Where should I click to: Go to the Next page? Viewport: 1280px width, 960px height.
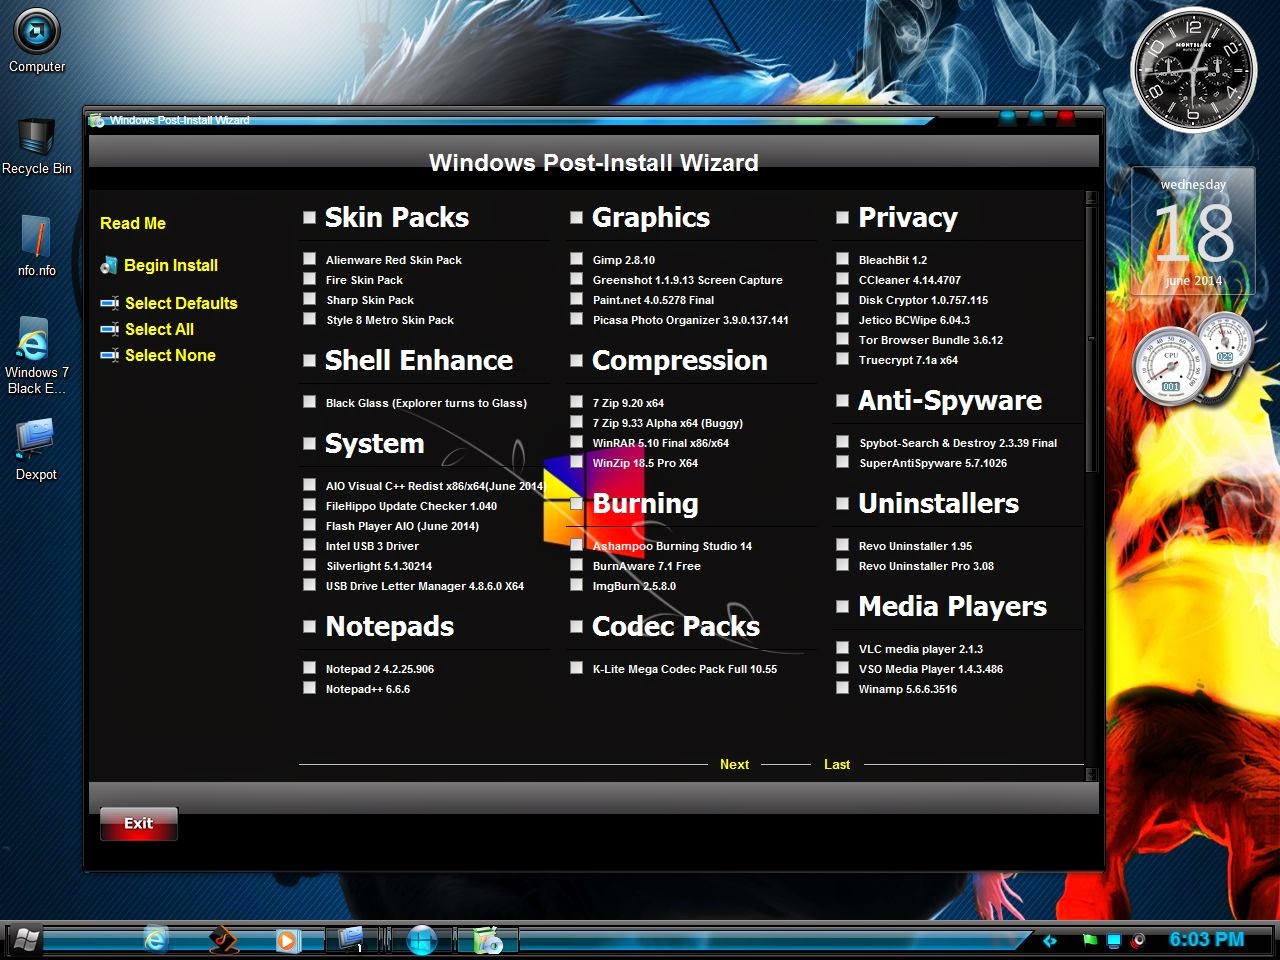coord(734,764)
